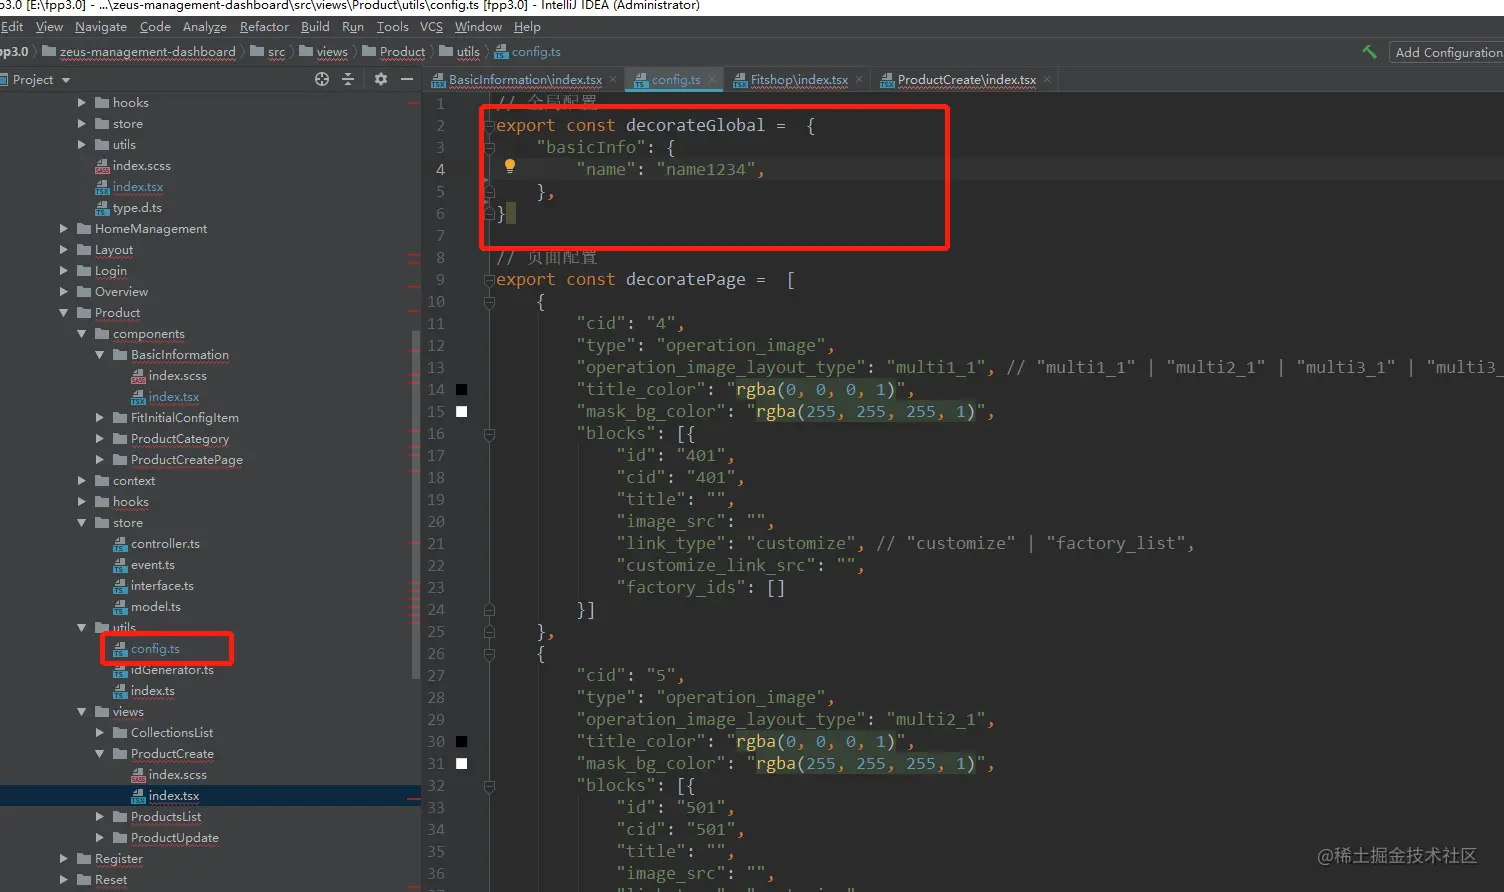Click the type.d.ts file icon
Image resolution: width=1504 pixels, height=892 pixels.
pos(102,208)
